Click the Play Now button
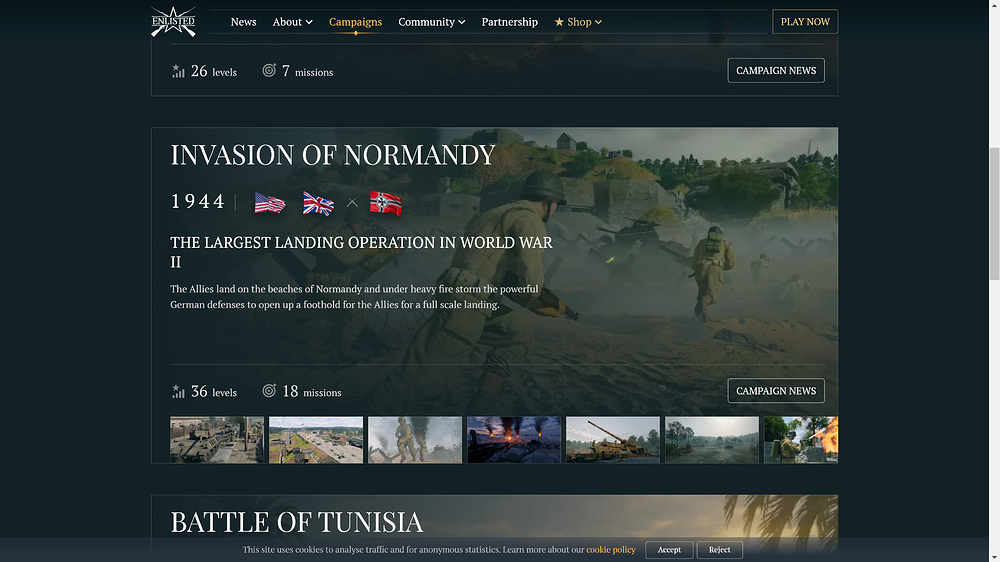Screen dimensions: 1000x562 point(805,22)
